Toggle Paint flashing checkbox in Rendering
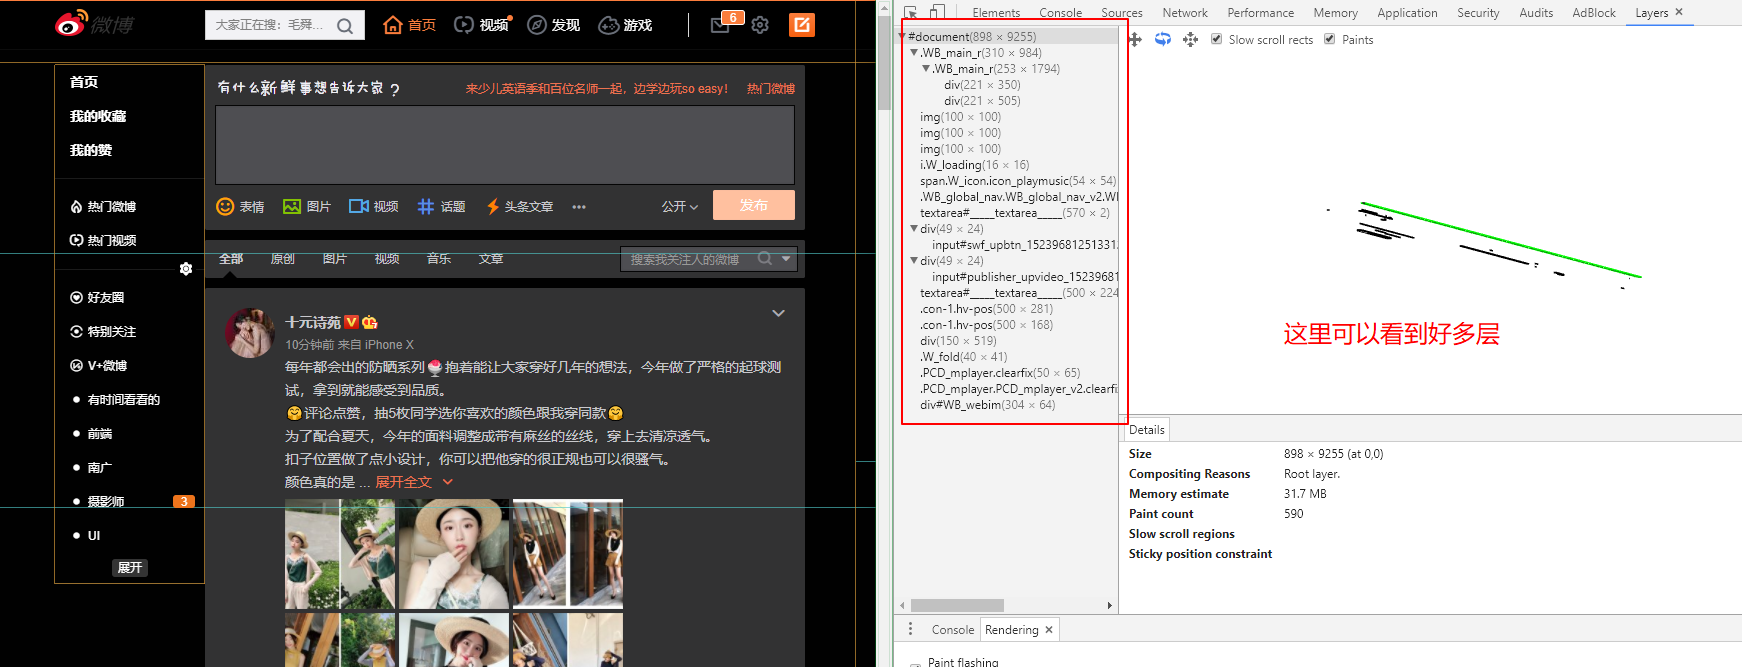The width and height of the screenshot is (1742, 667). pos(915,664)
